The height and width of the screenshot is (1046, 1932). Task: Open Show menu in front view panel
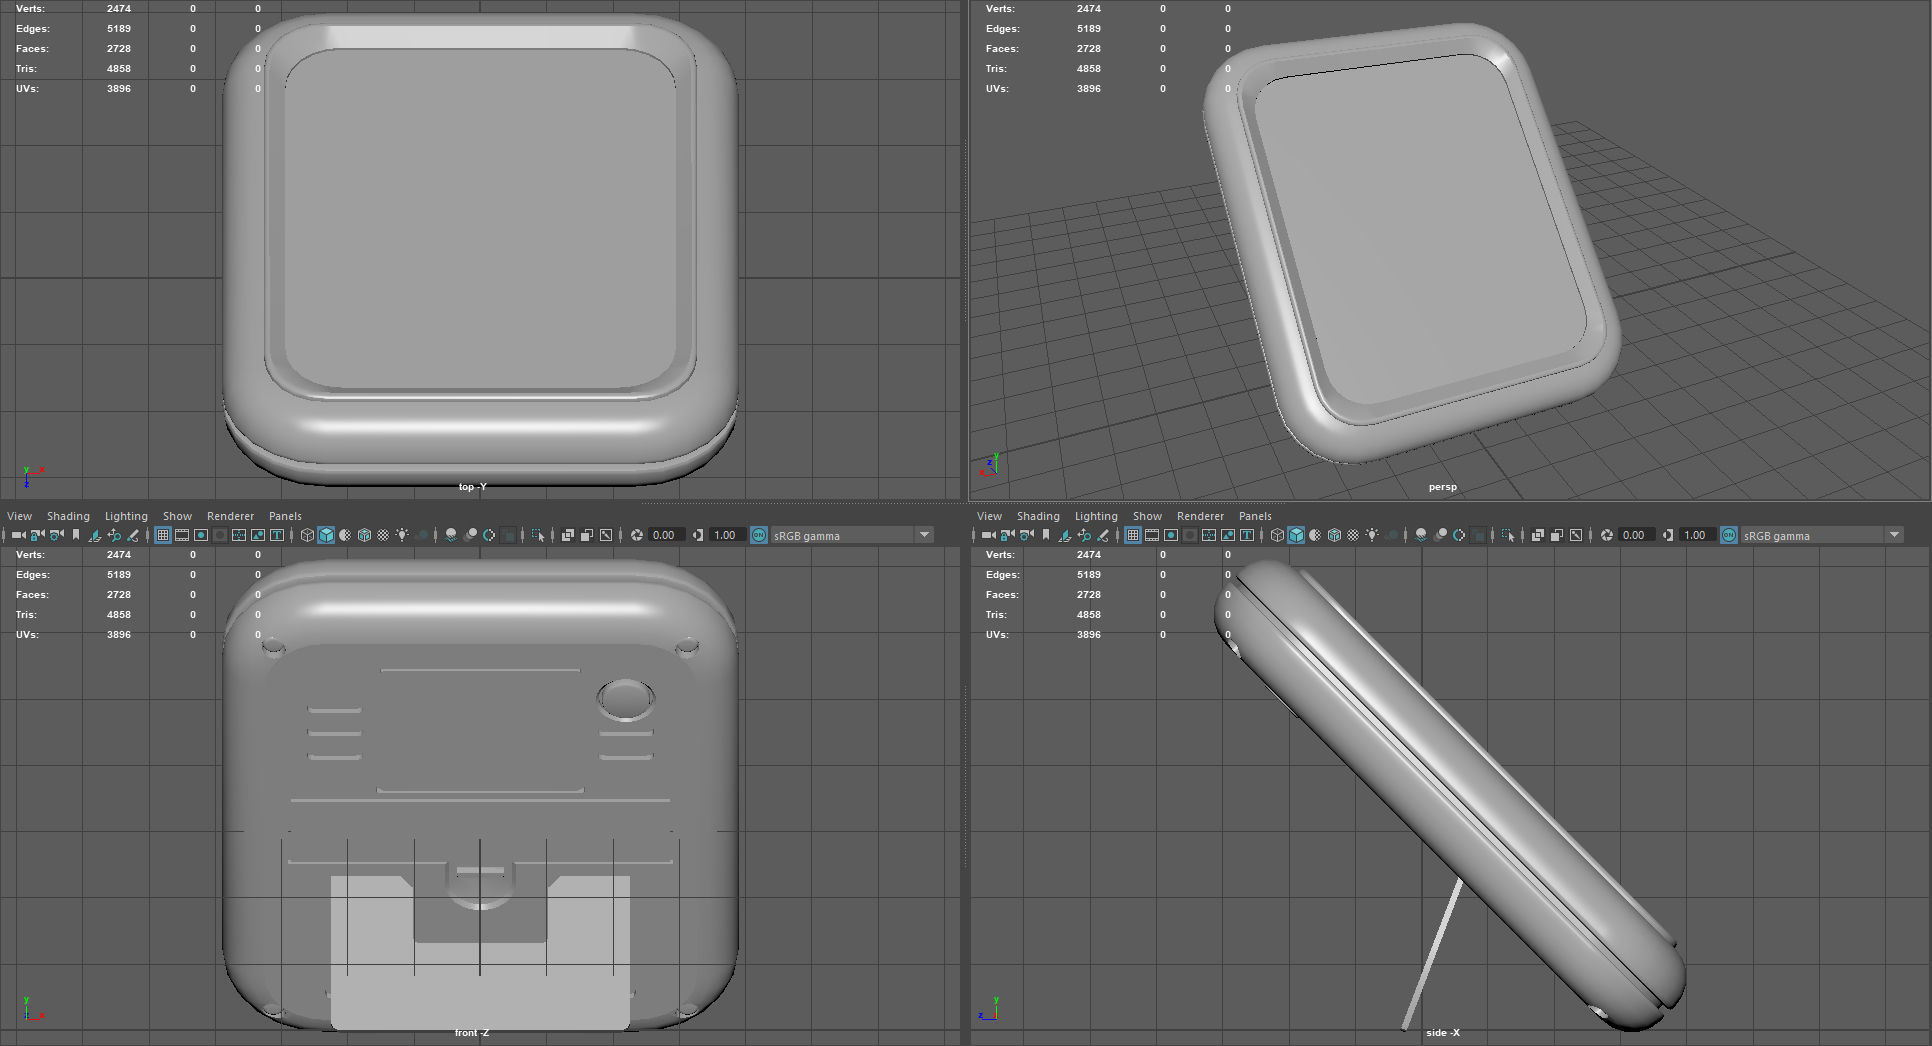pyautogui.click(x=177, y=516)
